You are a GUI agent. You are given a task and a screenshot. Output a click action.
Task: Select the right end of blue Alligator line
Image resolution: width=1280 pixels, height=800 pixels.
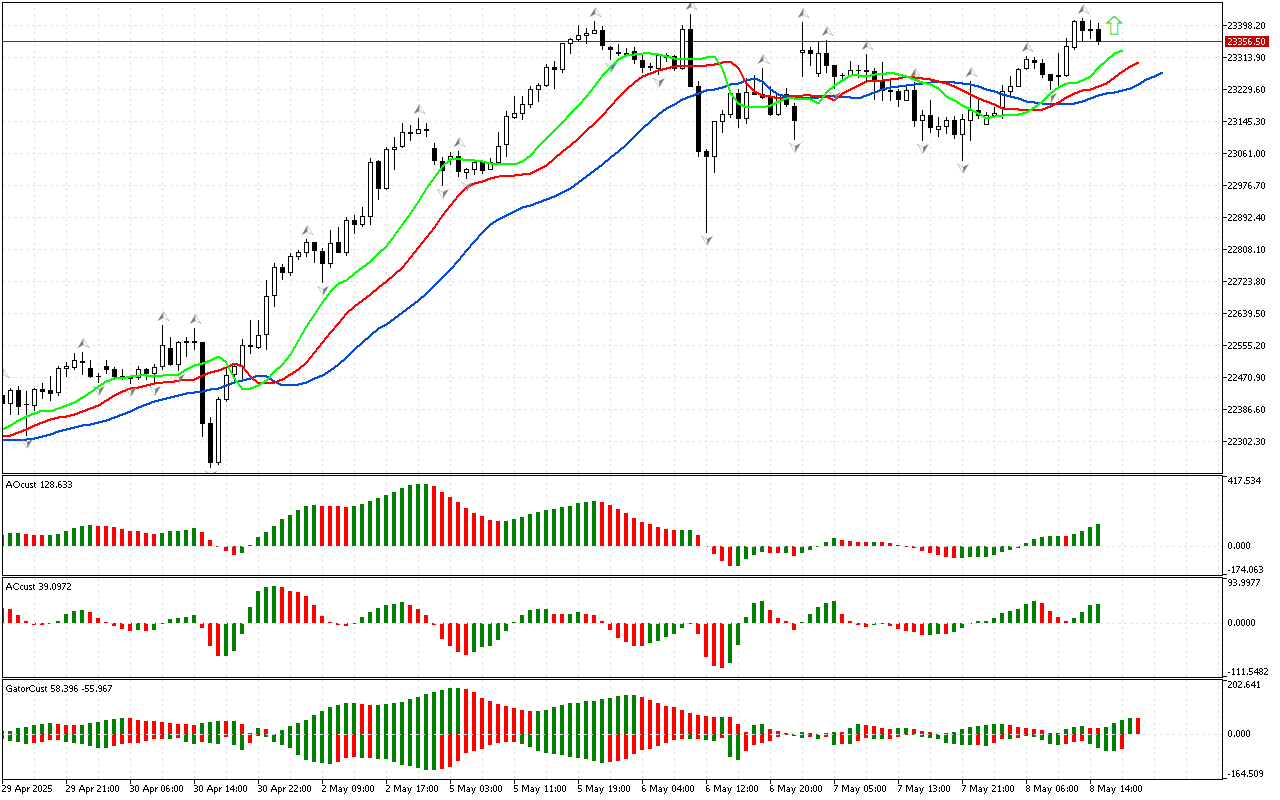[1160, 73]
